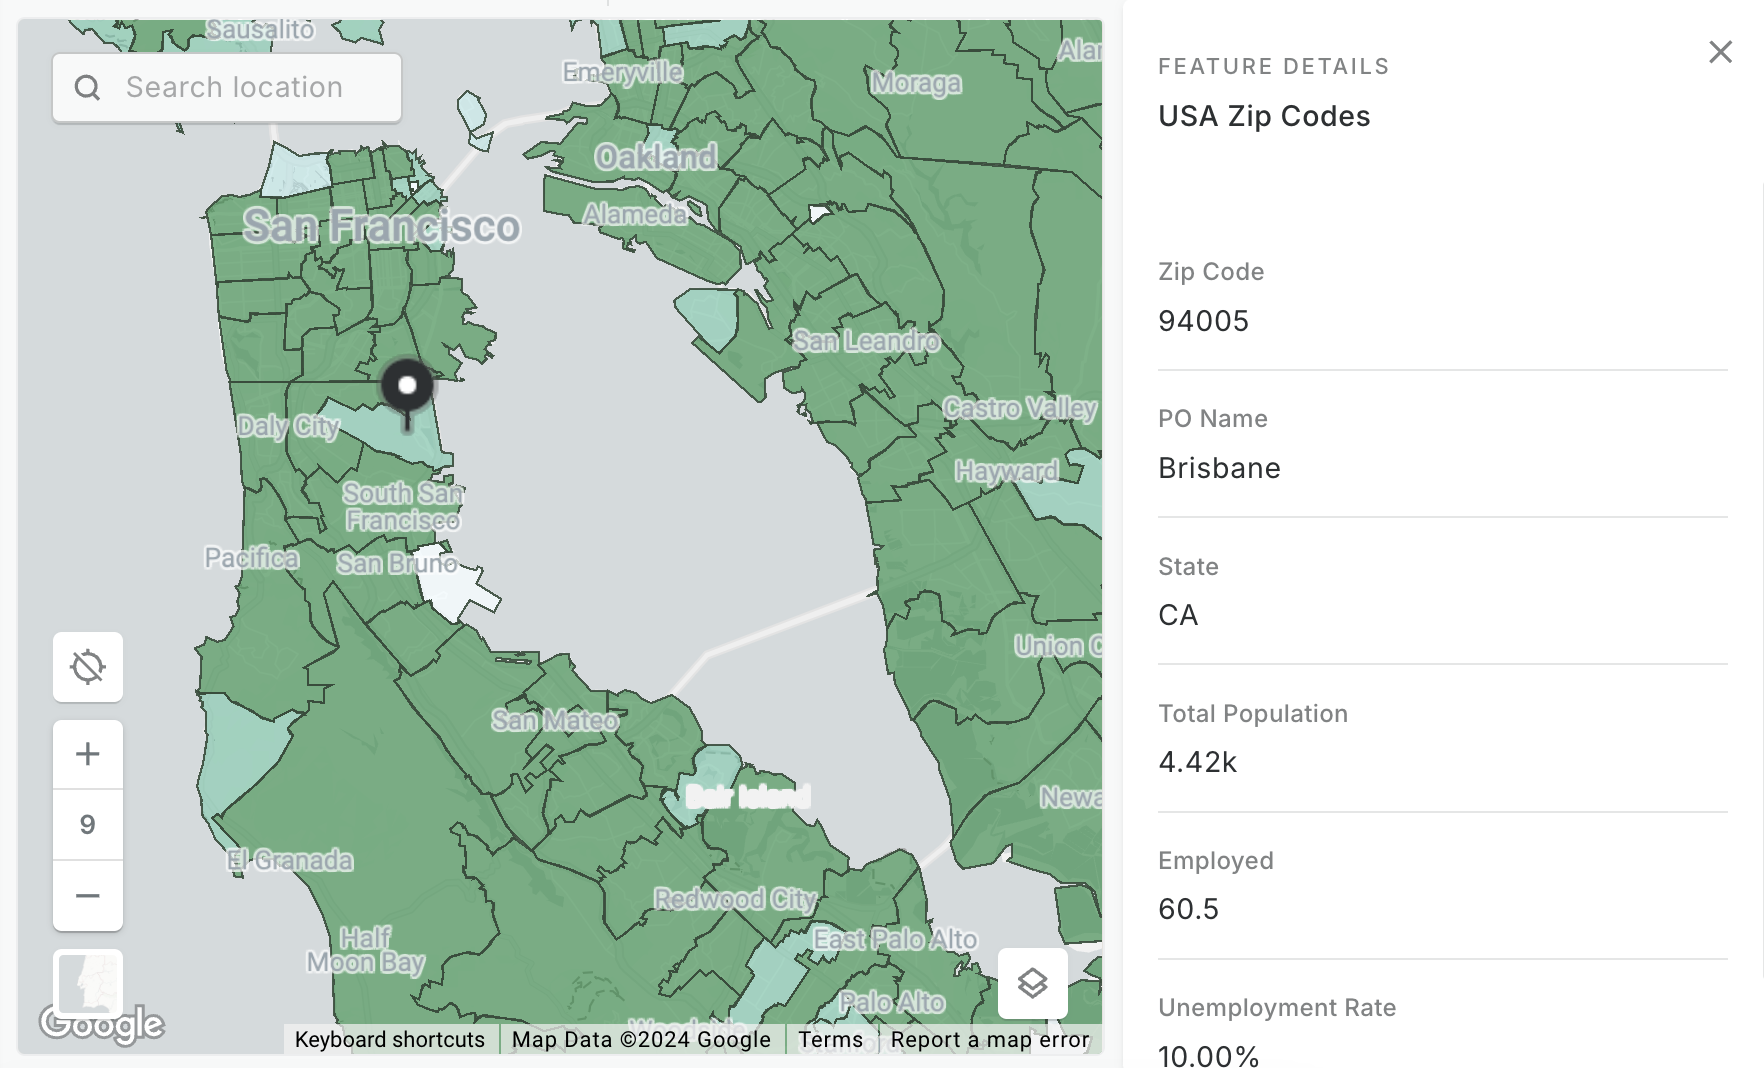This screenshot has height=1068, width=1764.
Task: Click the Redwood City map label
Action: [x=735, y=899]
